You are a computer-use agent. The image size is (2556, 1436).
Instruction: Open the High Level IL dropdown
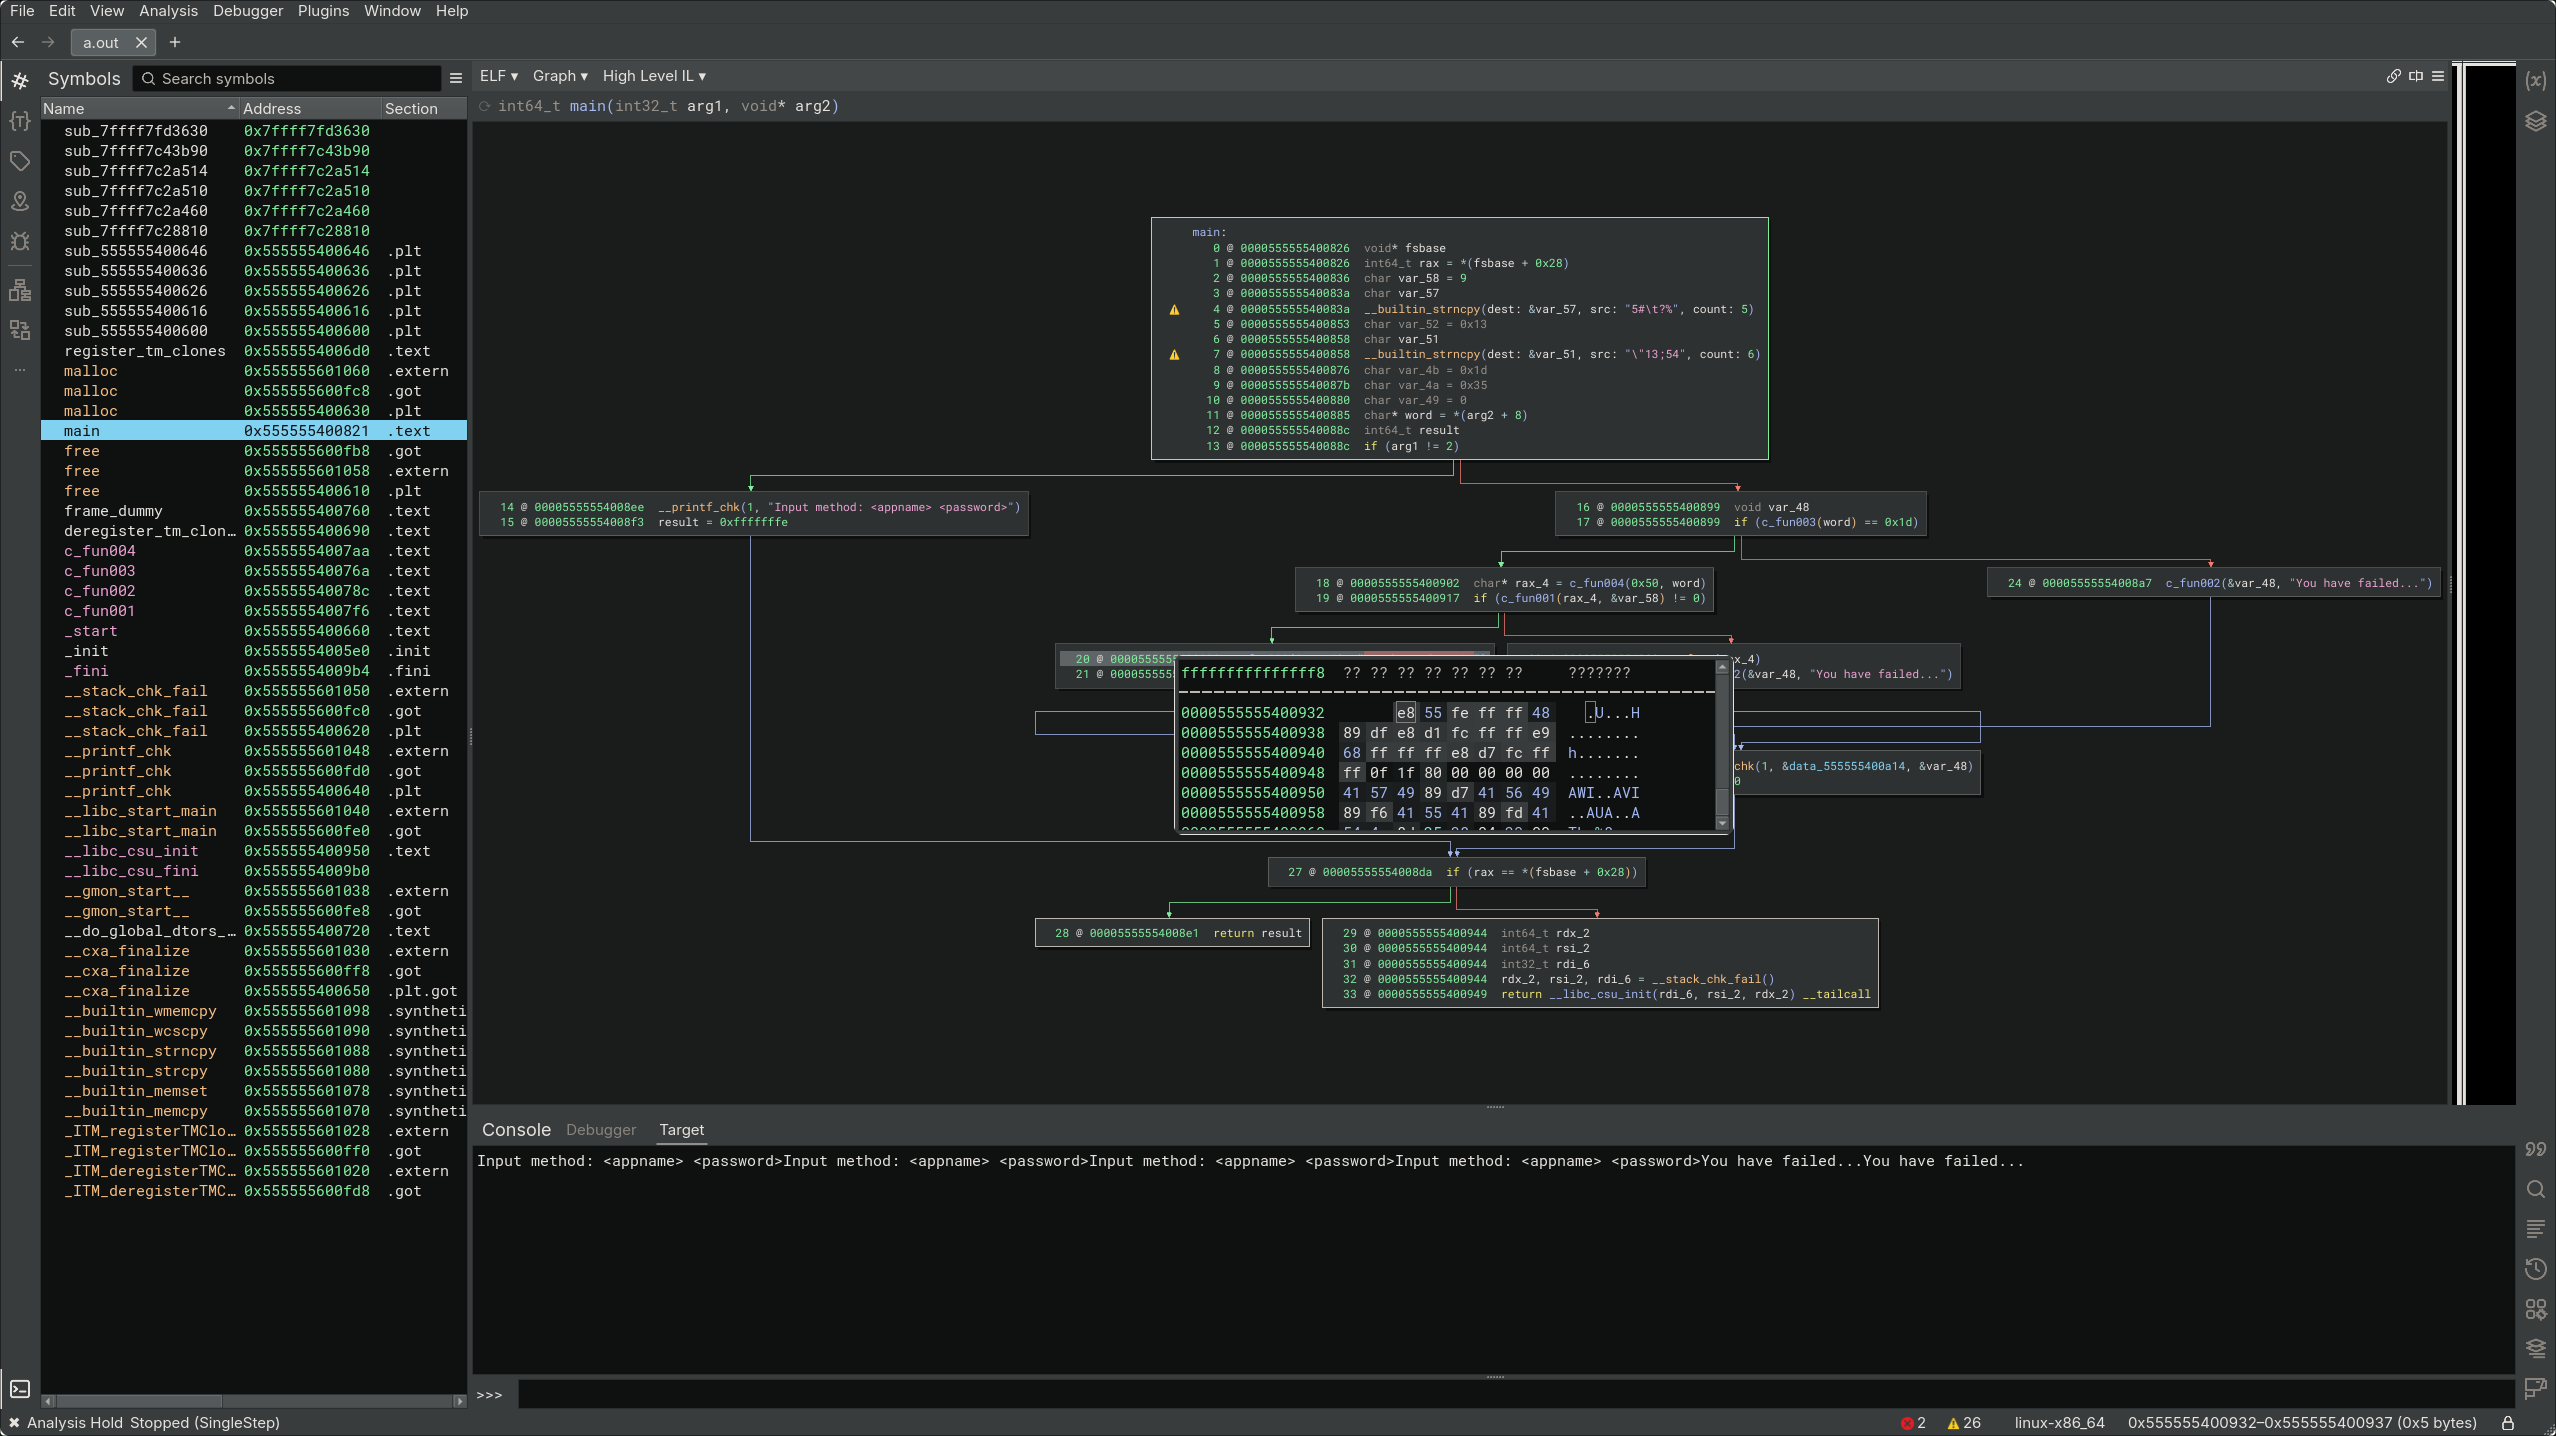point(654,76)
